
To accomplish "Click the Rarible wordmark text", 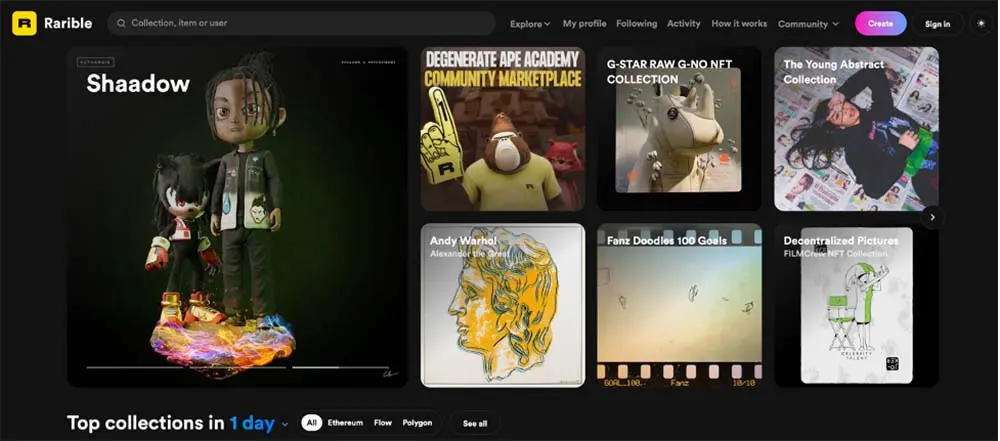I will point(68,24).
